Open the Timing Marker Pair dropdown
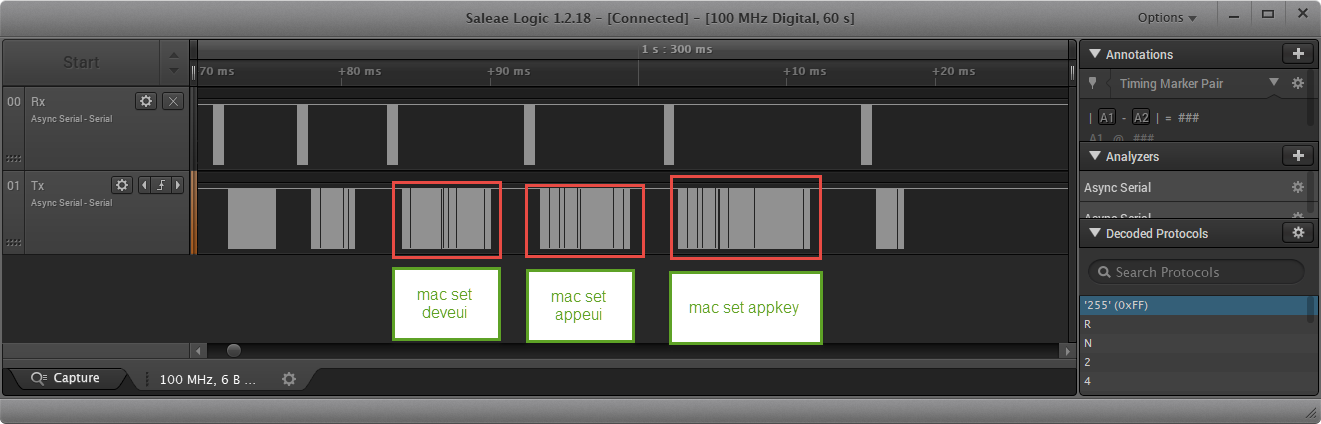The image size is (1321, 424). (1273, 83)
